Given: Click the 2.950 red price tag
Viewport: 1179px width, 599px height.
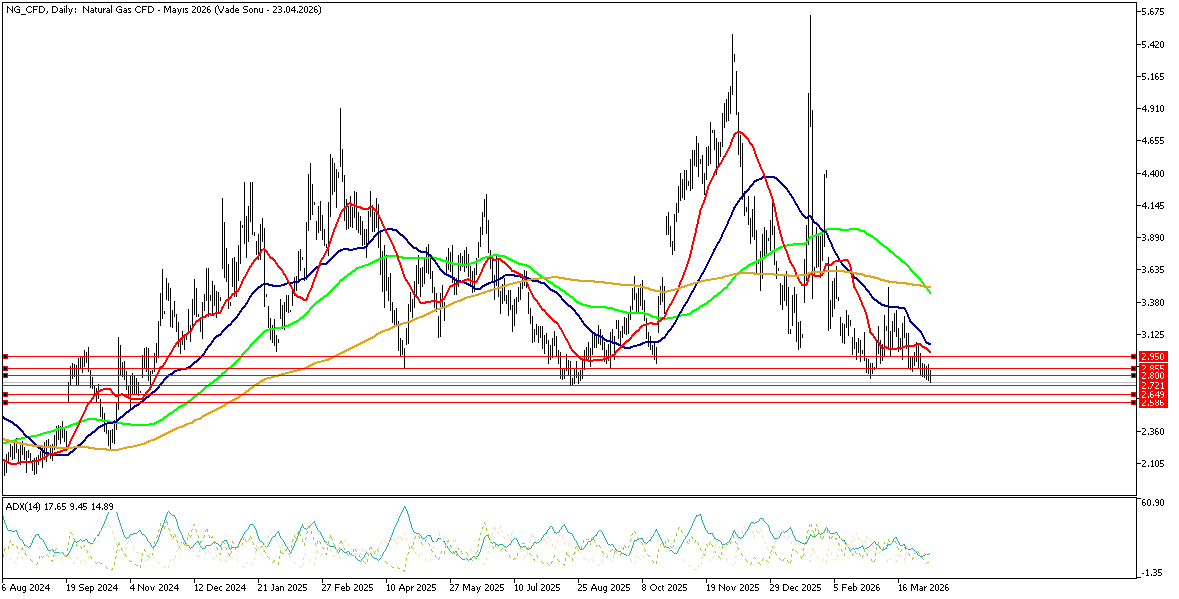Looking at the screenshot, I should [x=1153, y=356].
